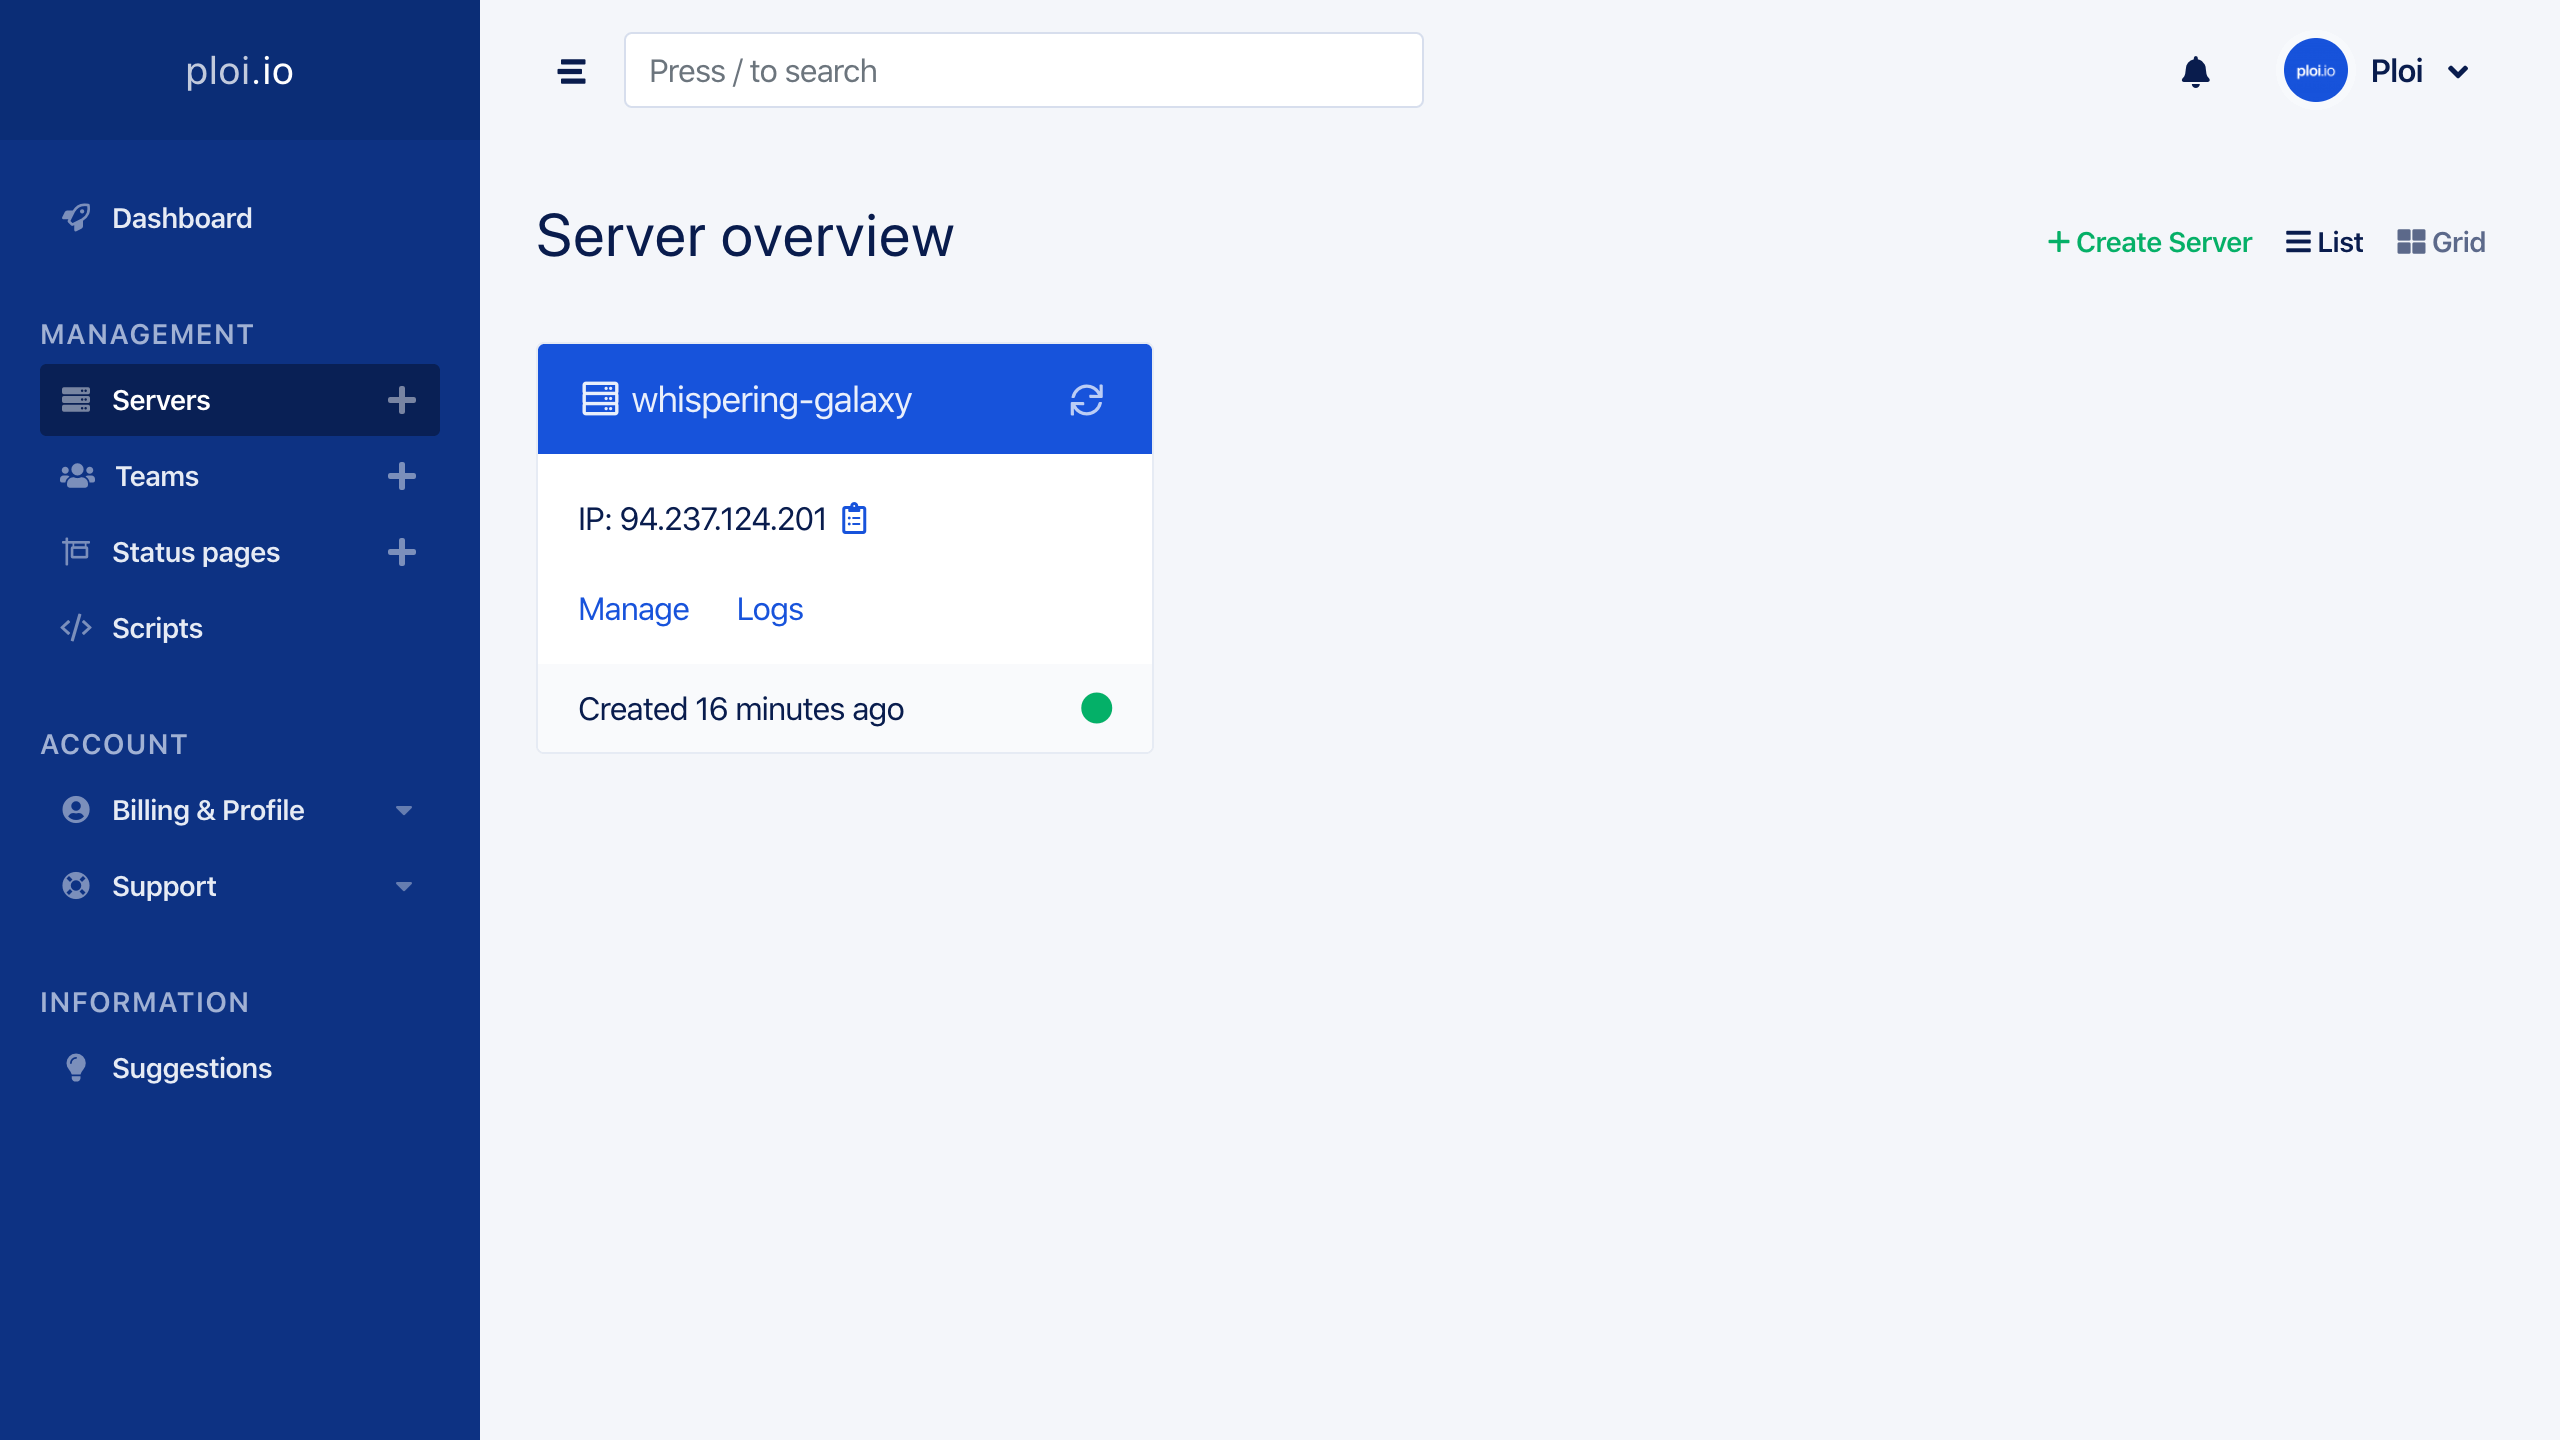Image resolution: width=2560 pixels, height=1440 pixels.
Task: Click the notification bell icon
Action: [x=2195, y=71]
